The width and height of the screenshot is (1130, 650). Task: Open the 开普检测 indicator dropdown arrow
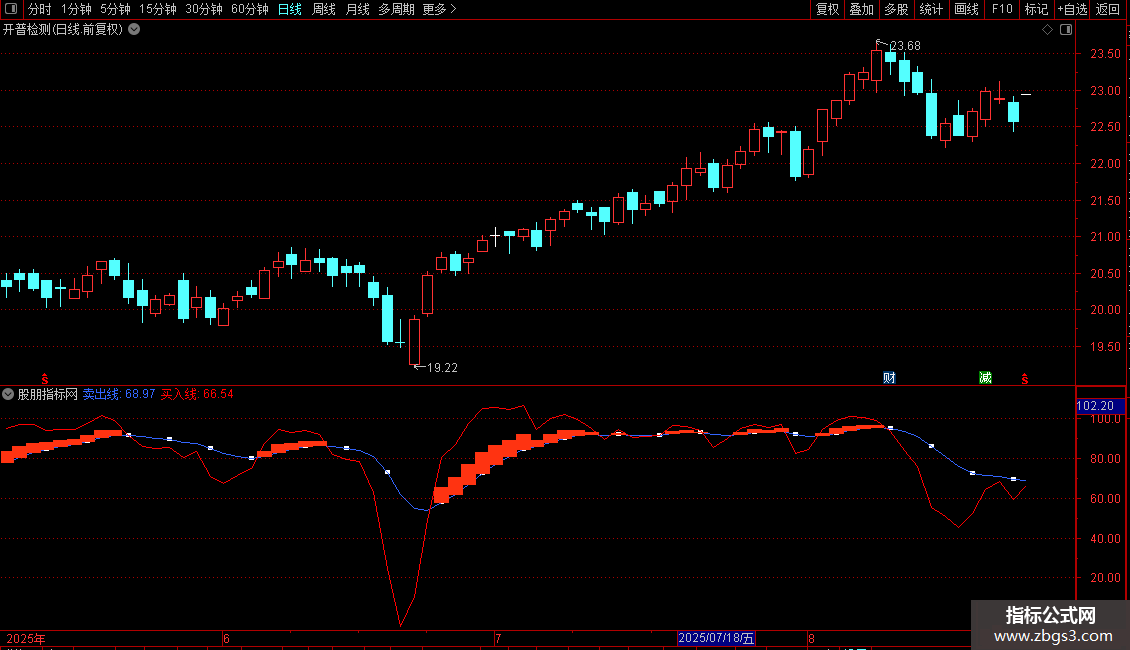point(134,30)
